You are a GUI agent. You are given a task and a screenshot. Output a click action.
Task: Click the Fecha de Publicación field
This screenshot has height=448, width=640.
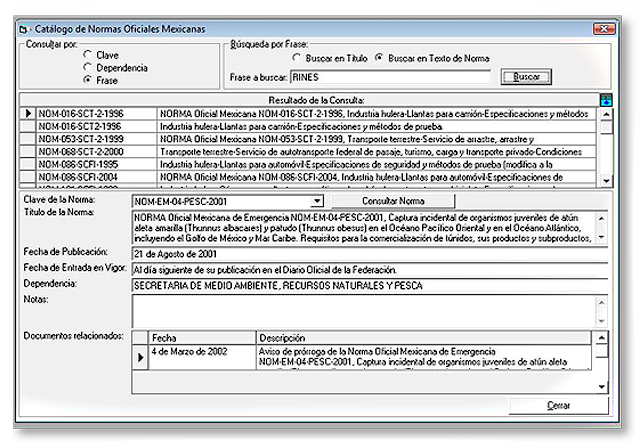370,254
